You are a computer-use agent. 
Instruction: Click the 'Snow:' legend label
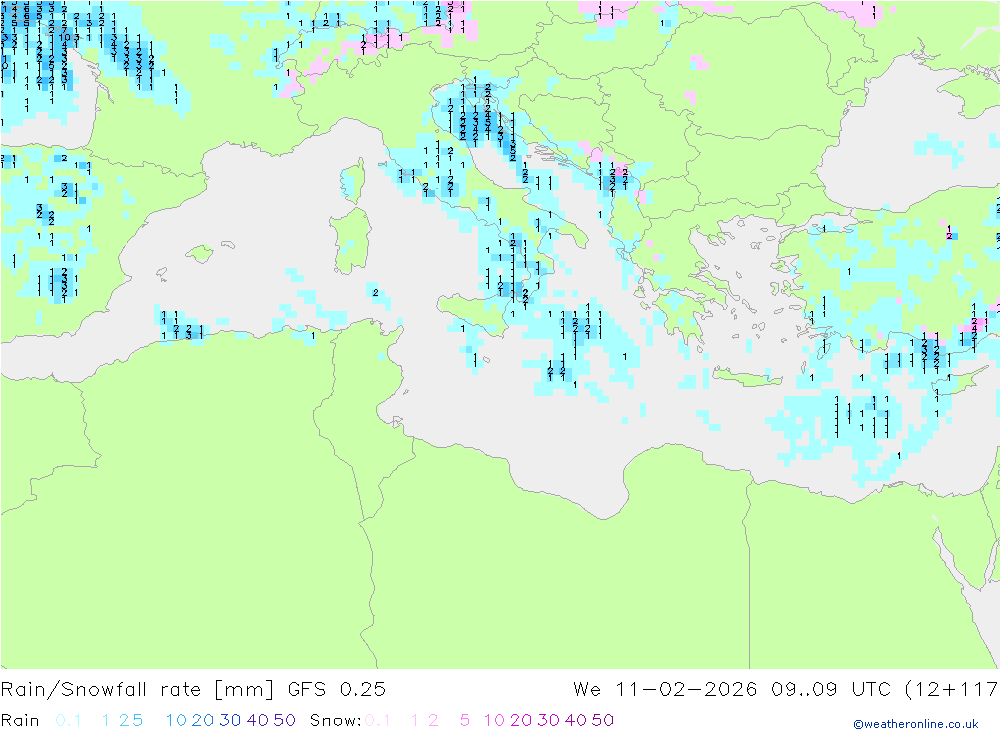click(x=335, y=720)
